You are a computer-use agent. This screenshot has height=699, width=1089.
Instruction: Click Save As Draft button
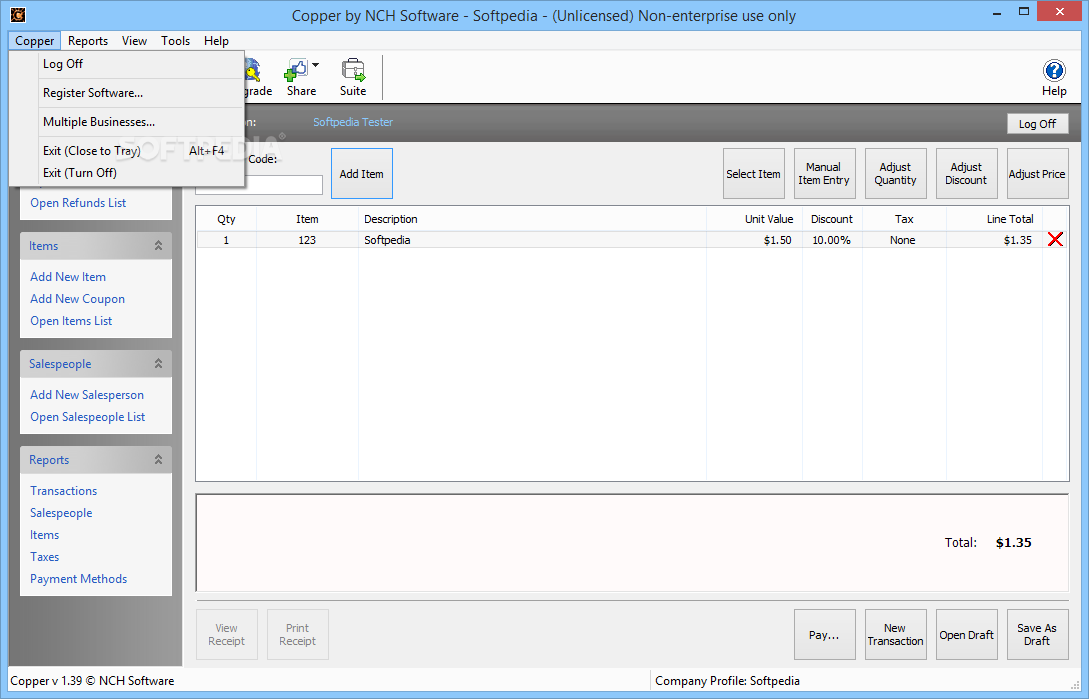click(1037, 634)
